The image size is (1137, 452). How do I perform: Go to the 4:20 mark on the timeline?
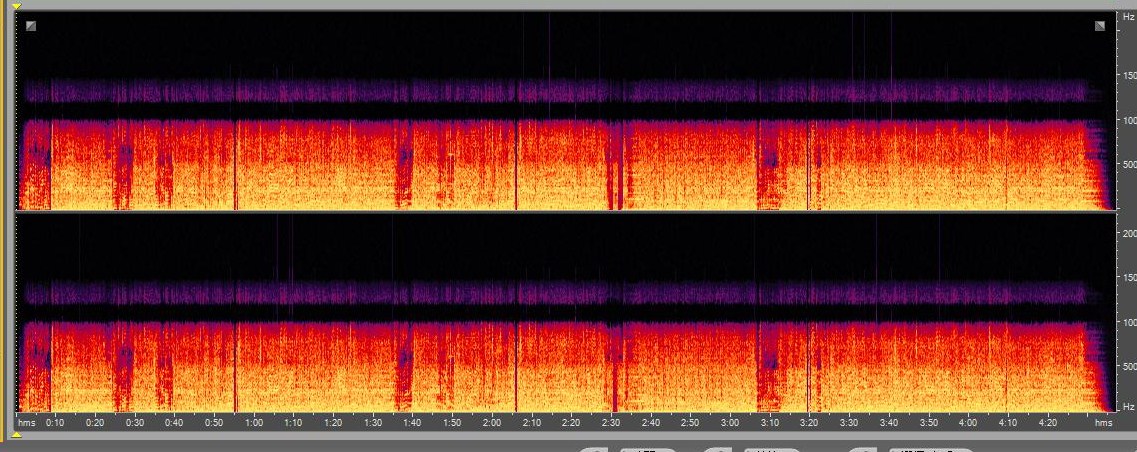coord(1047,423)
